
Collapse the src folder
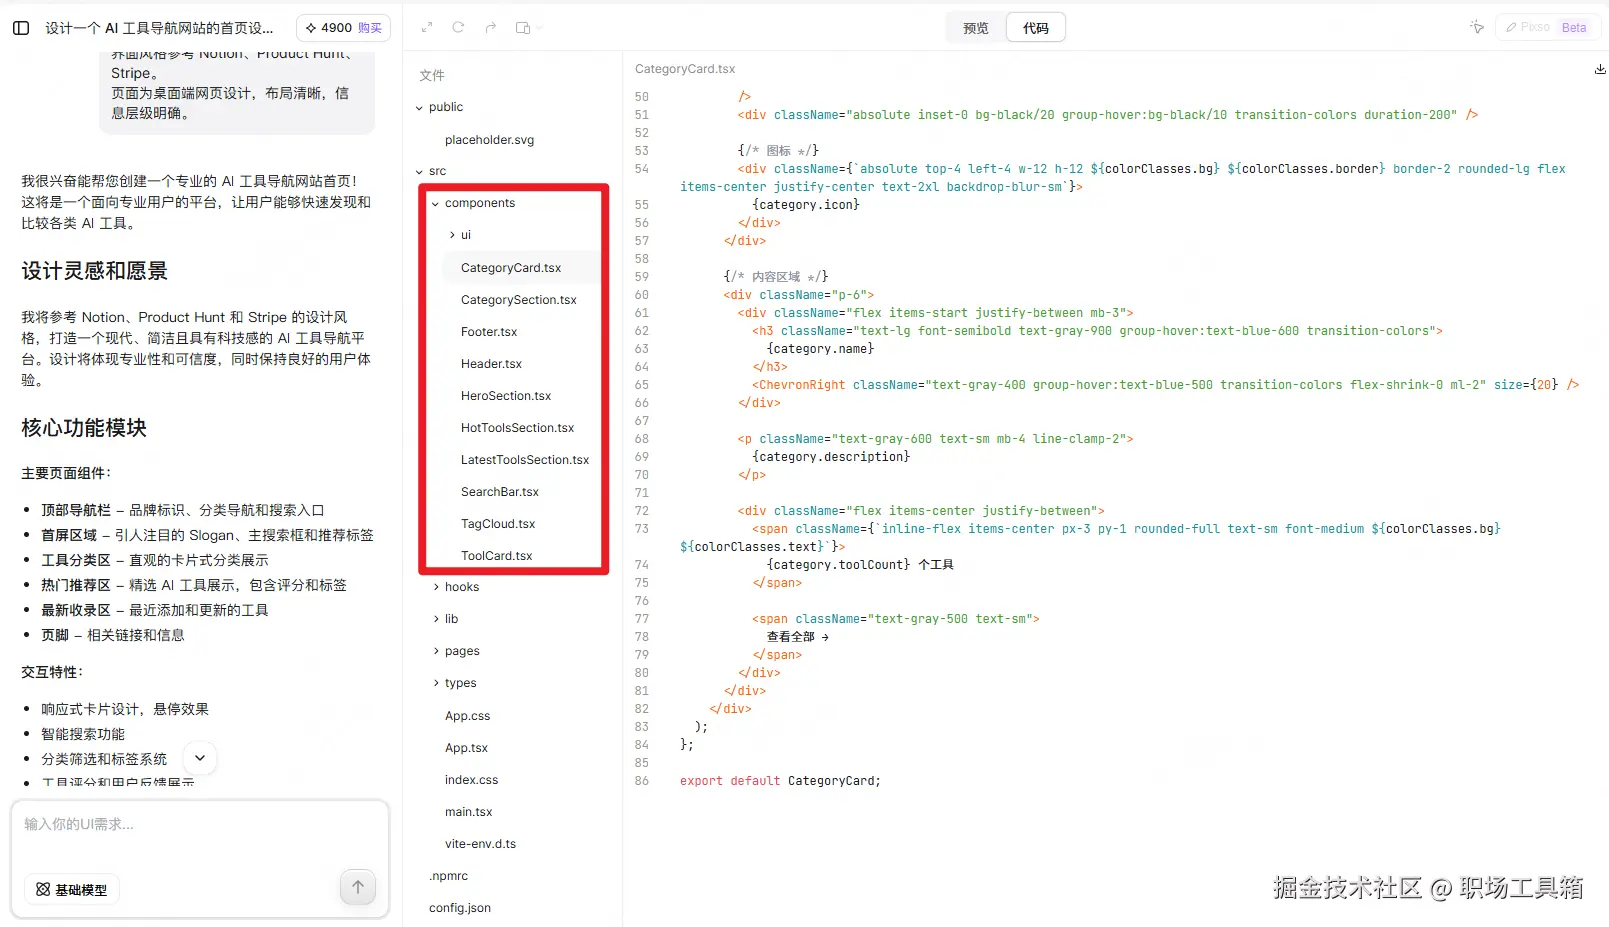[x=432, y=171]
